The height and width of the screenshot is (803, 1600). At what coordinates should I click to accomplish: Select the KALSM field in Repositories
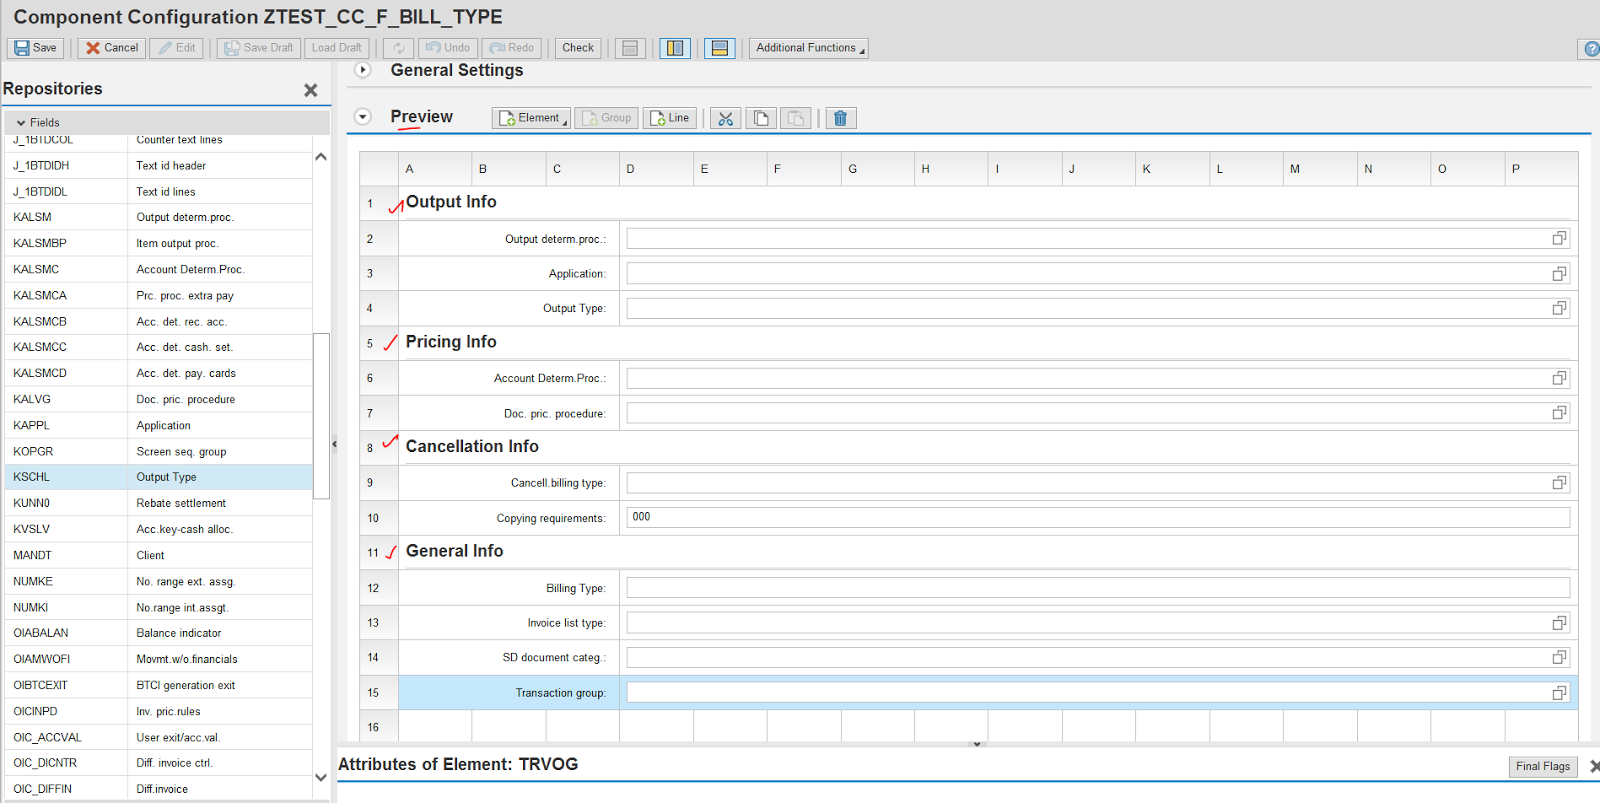coord(159,217)
